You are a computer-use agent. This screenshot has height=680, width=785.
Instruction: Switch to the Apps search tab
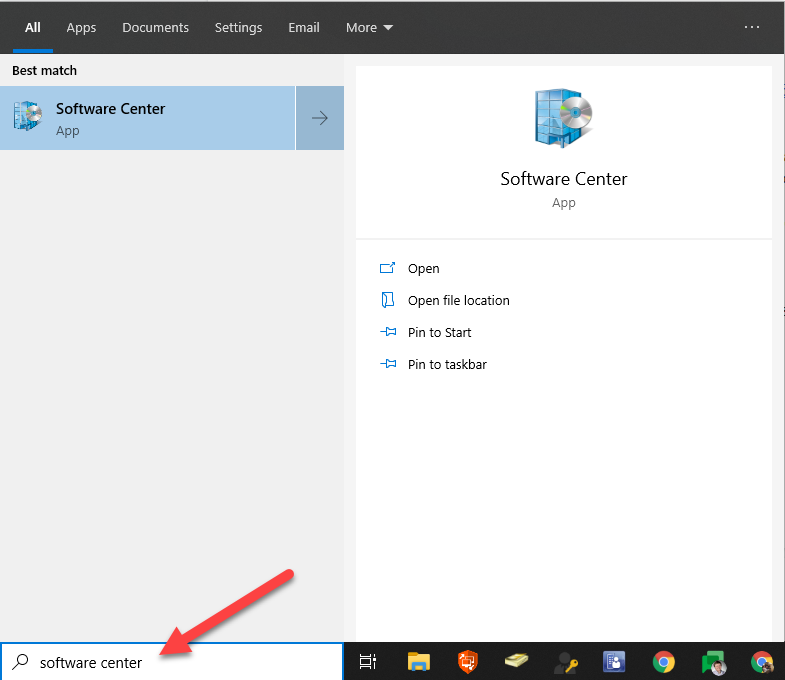click(81, 27)
